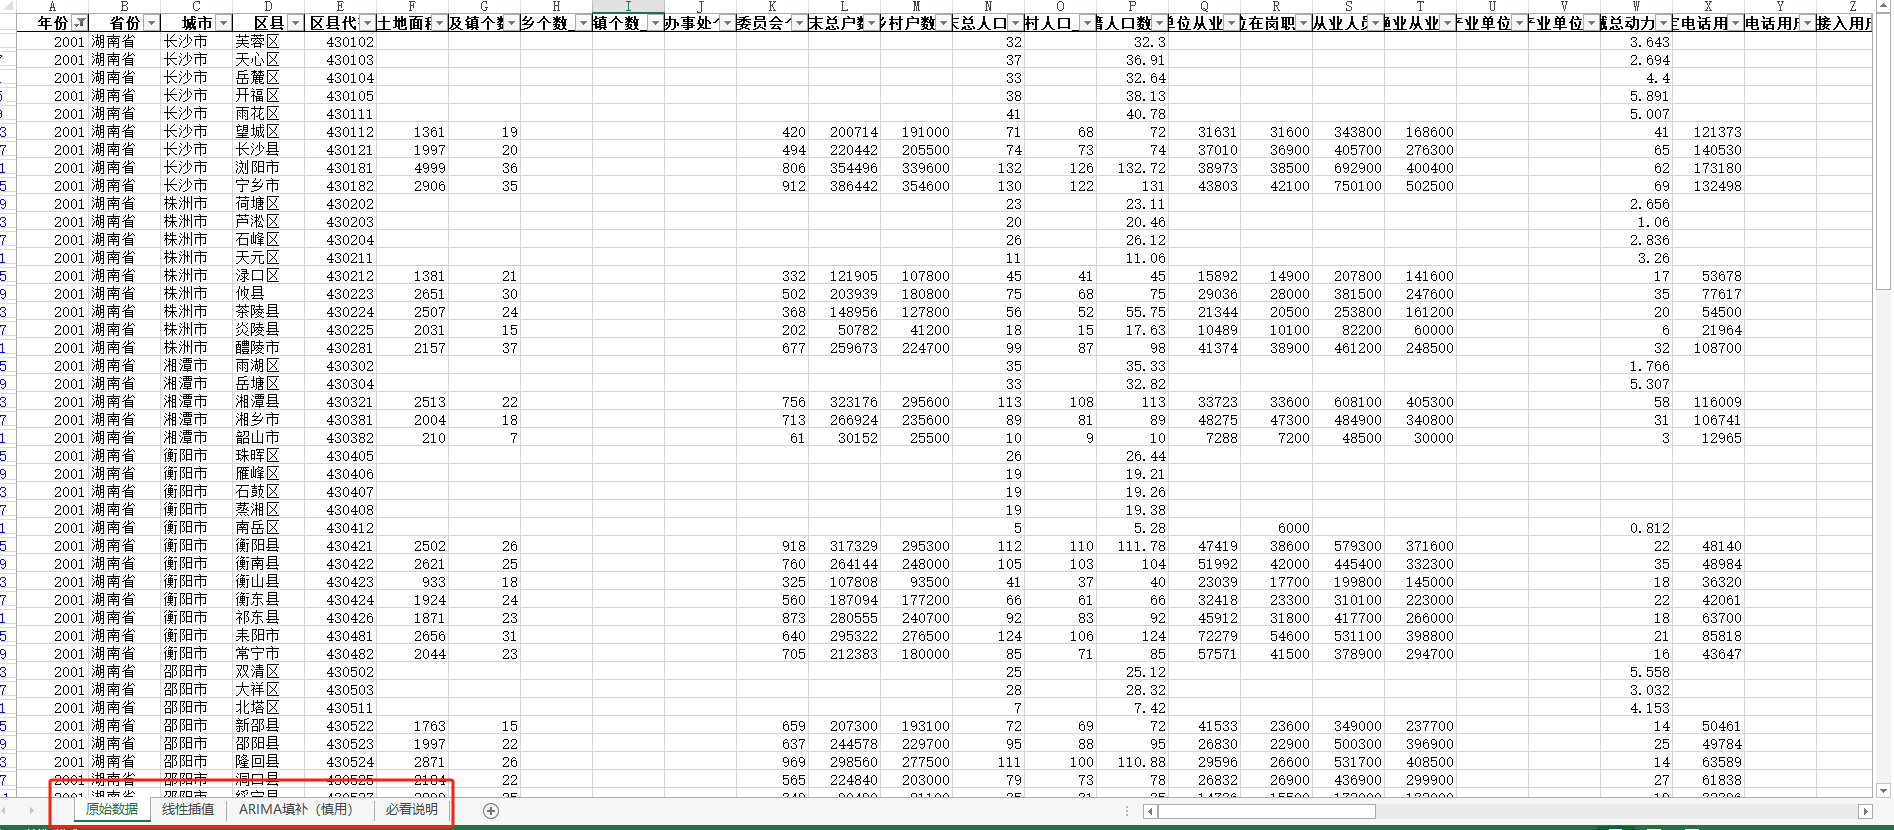Open the filter dropdown in column E header
This screenshot has width=1894, height=830.
pyautogui.click(x=367, y=23)
